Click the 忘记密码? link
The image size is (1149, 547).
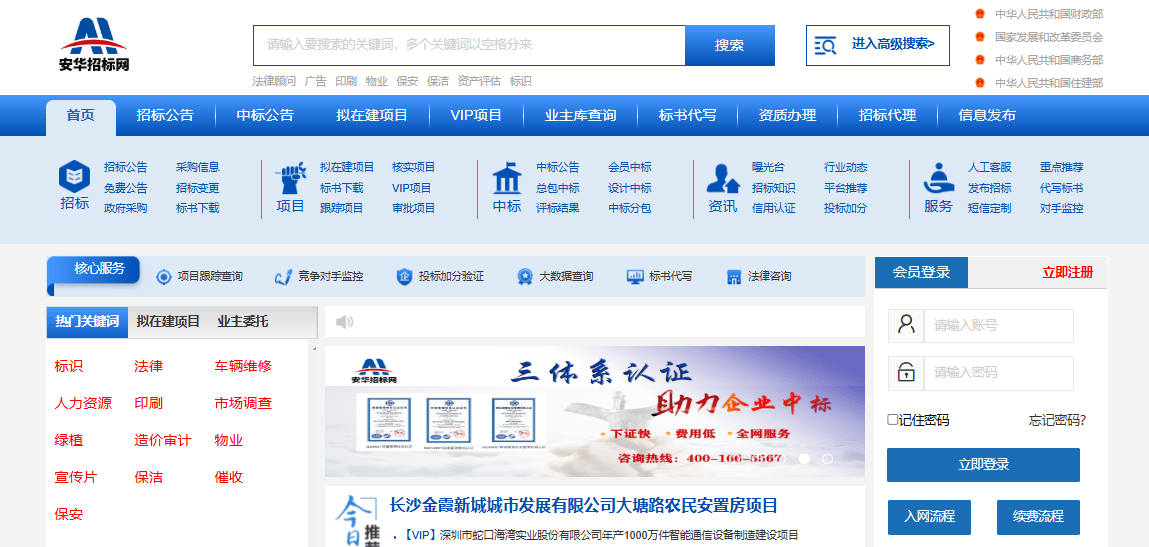1057,420
